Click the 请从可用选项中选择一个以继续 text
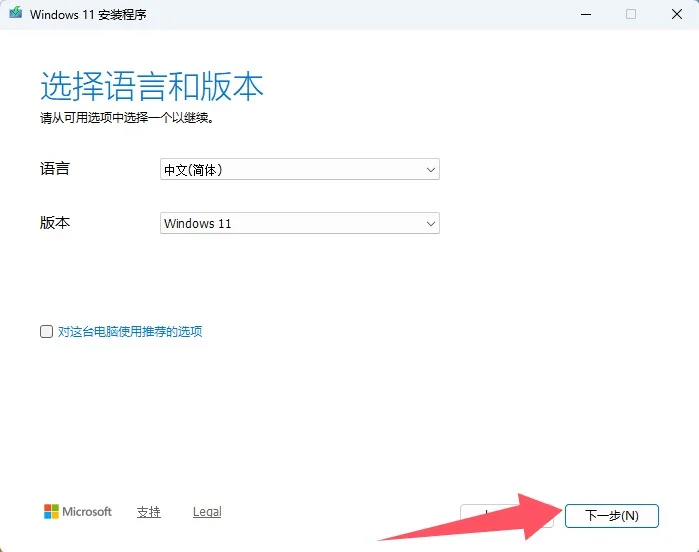 (127, 118)
